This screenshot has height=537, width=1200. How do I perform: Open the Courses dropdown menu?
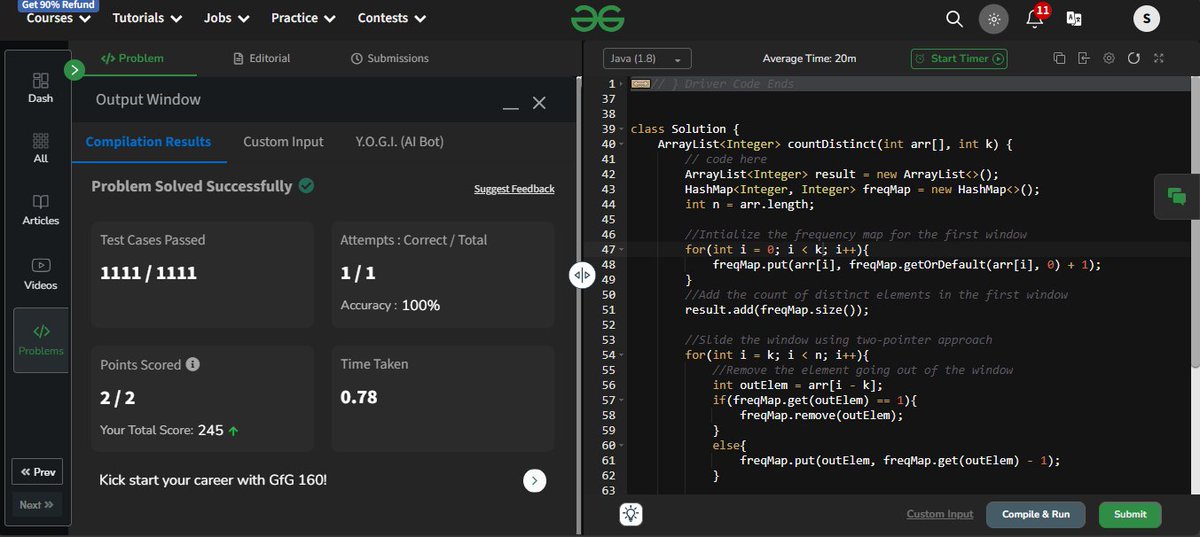coord(58,18)
